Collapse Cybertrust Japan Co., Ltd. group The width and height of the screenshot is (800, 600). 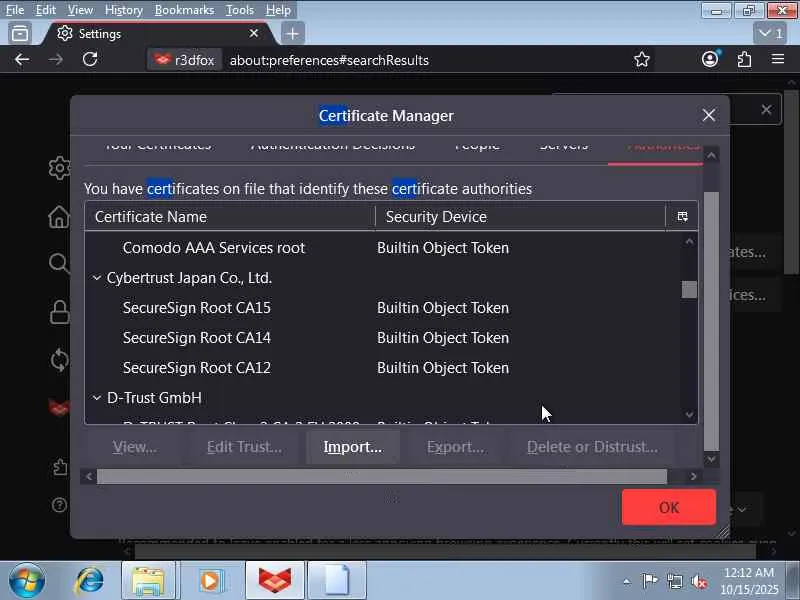[96, 278]
